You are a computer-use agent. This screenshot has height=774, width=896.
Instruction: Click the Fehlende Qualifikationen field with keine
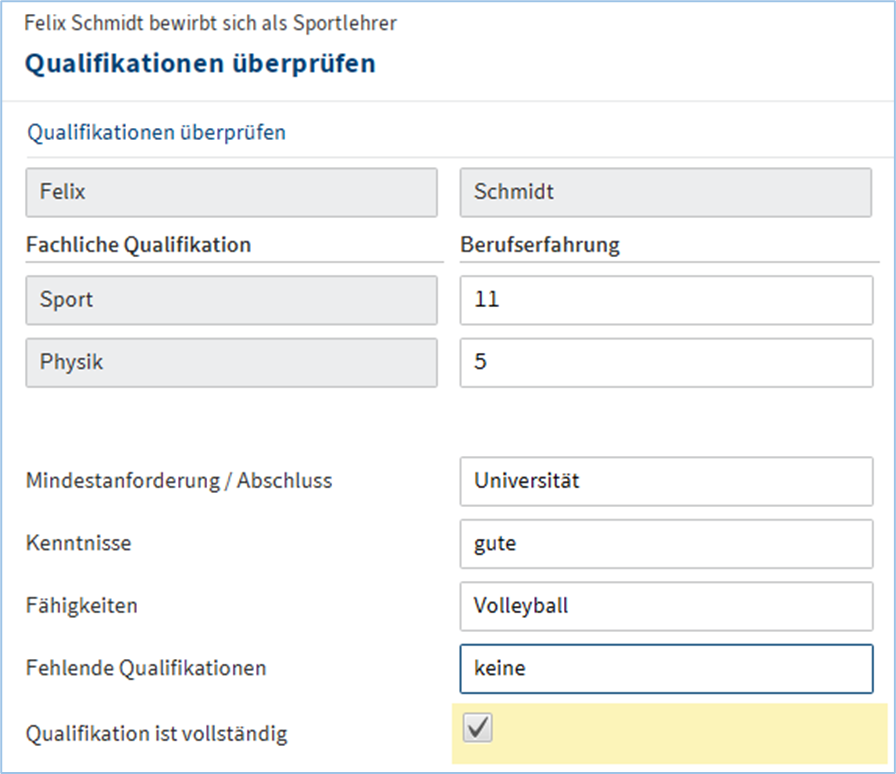click(x=665, y=668)
